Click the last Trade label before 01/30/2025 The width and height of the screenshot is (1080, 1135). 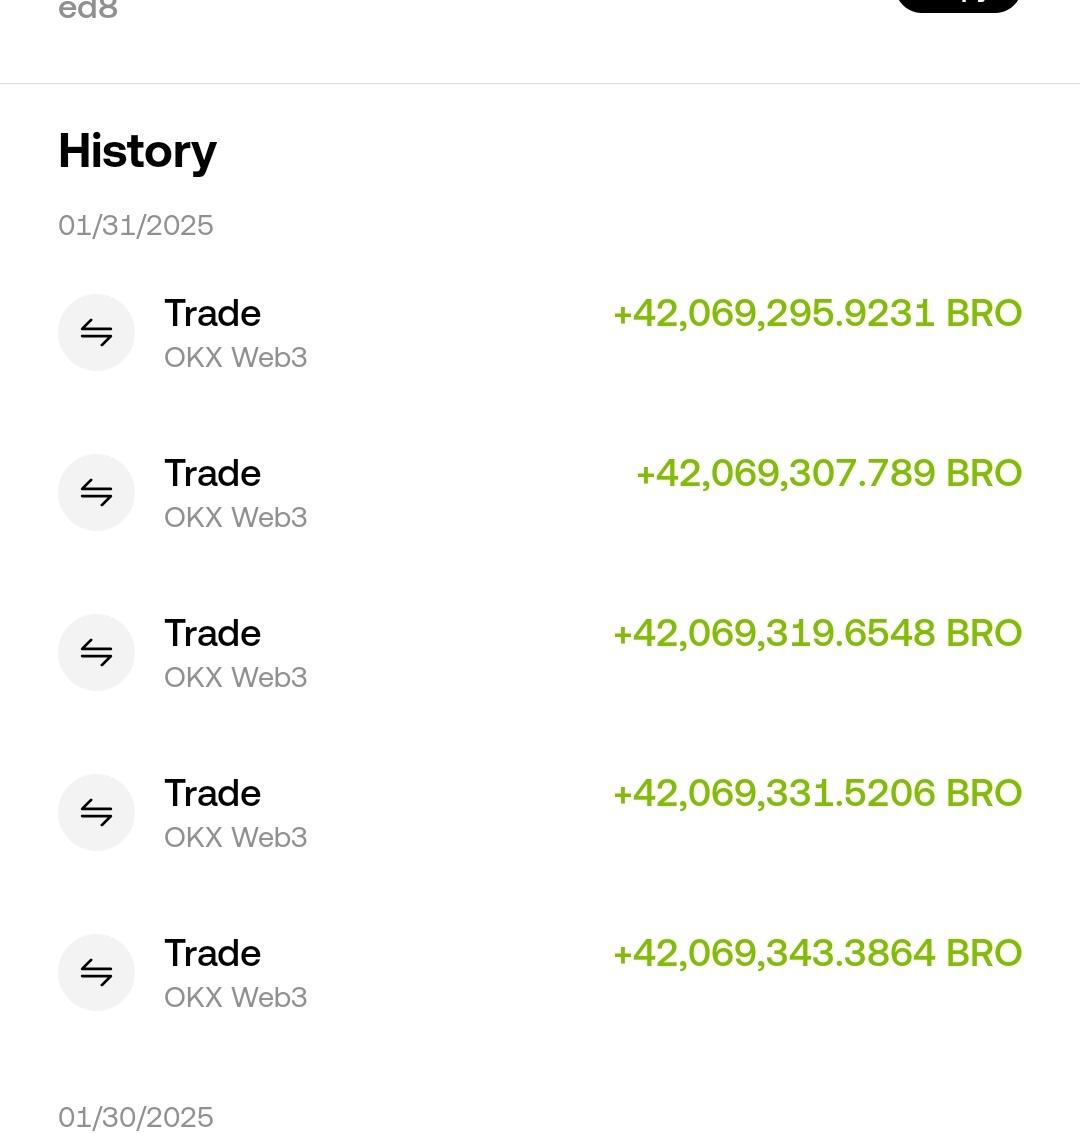pos(212,953)
